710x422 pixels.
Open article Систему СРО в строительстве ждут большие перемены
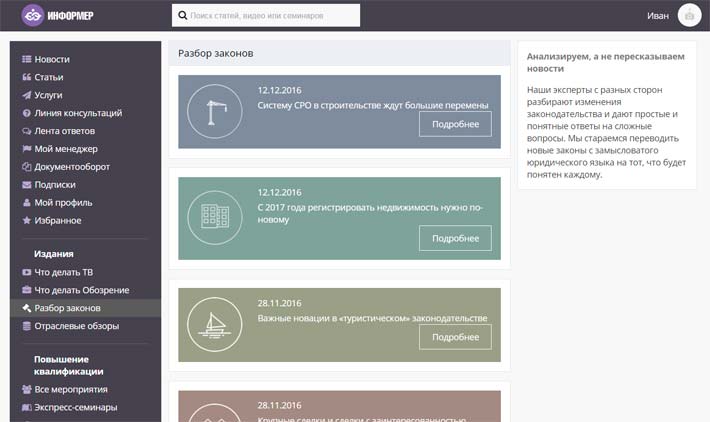373,106
